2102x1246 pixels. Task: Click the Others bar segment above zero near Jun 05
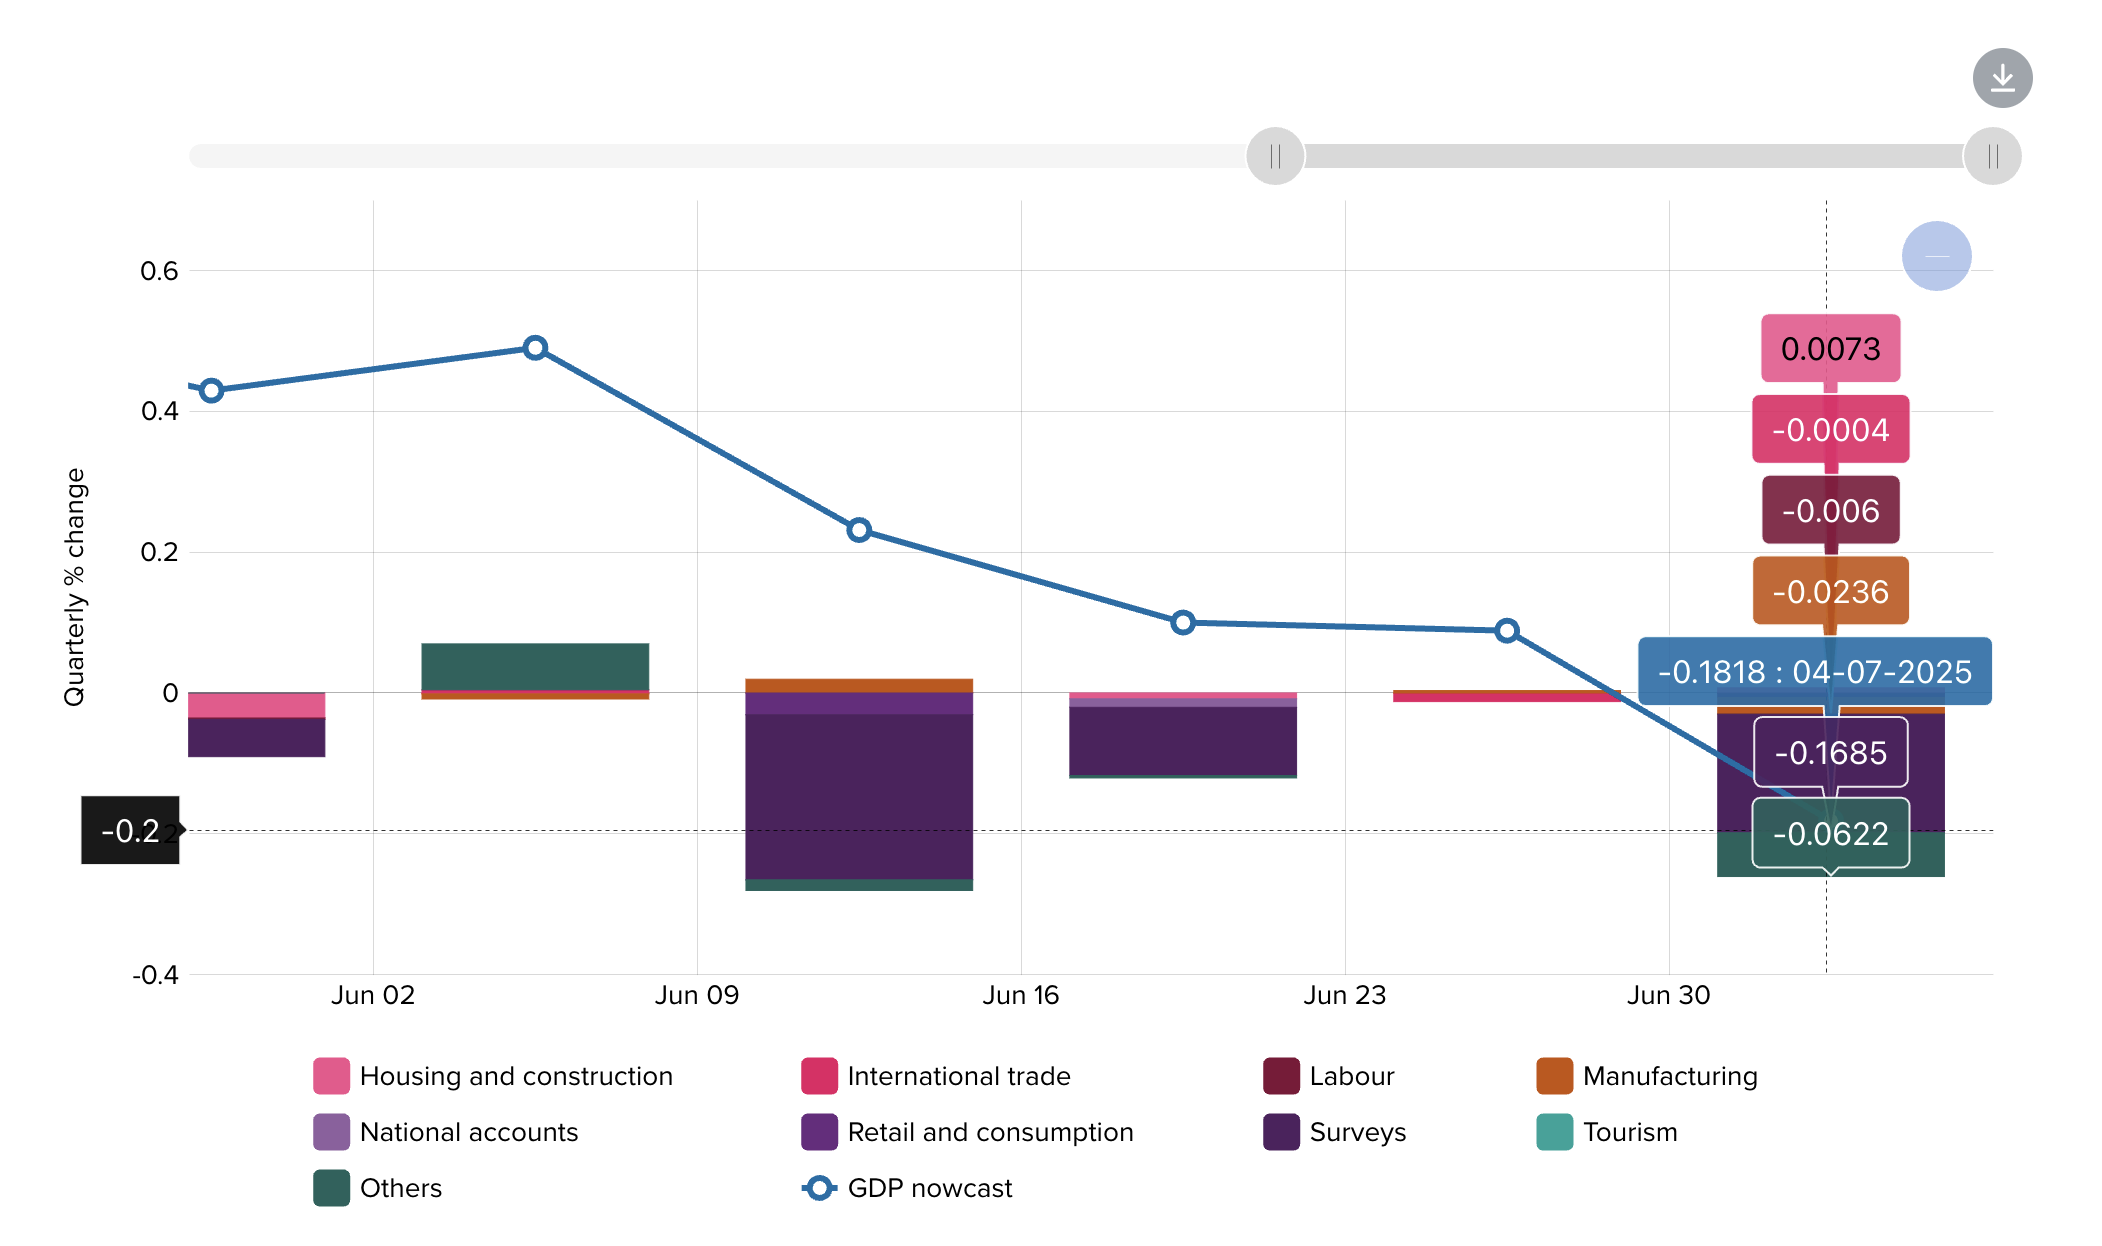click(x=535, y=666)
